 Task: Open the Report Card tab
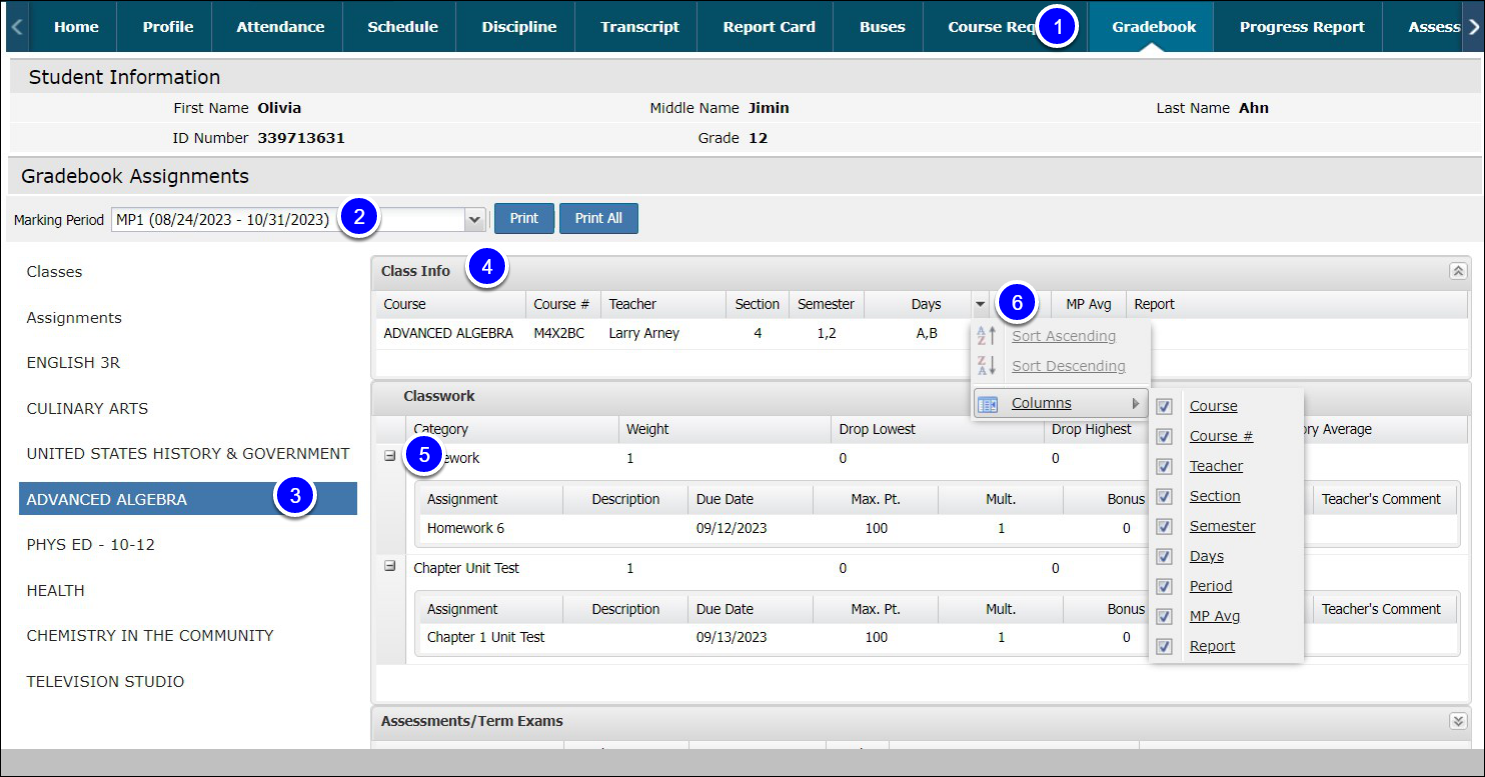pyautogui.click(x=768, y=27)
